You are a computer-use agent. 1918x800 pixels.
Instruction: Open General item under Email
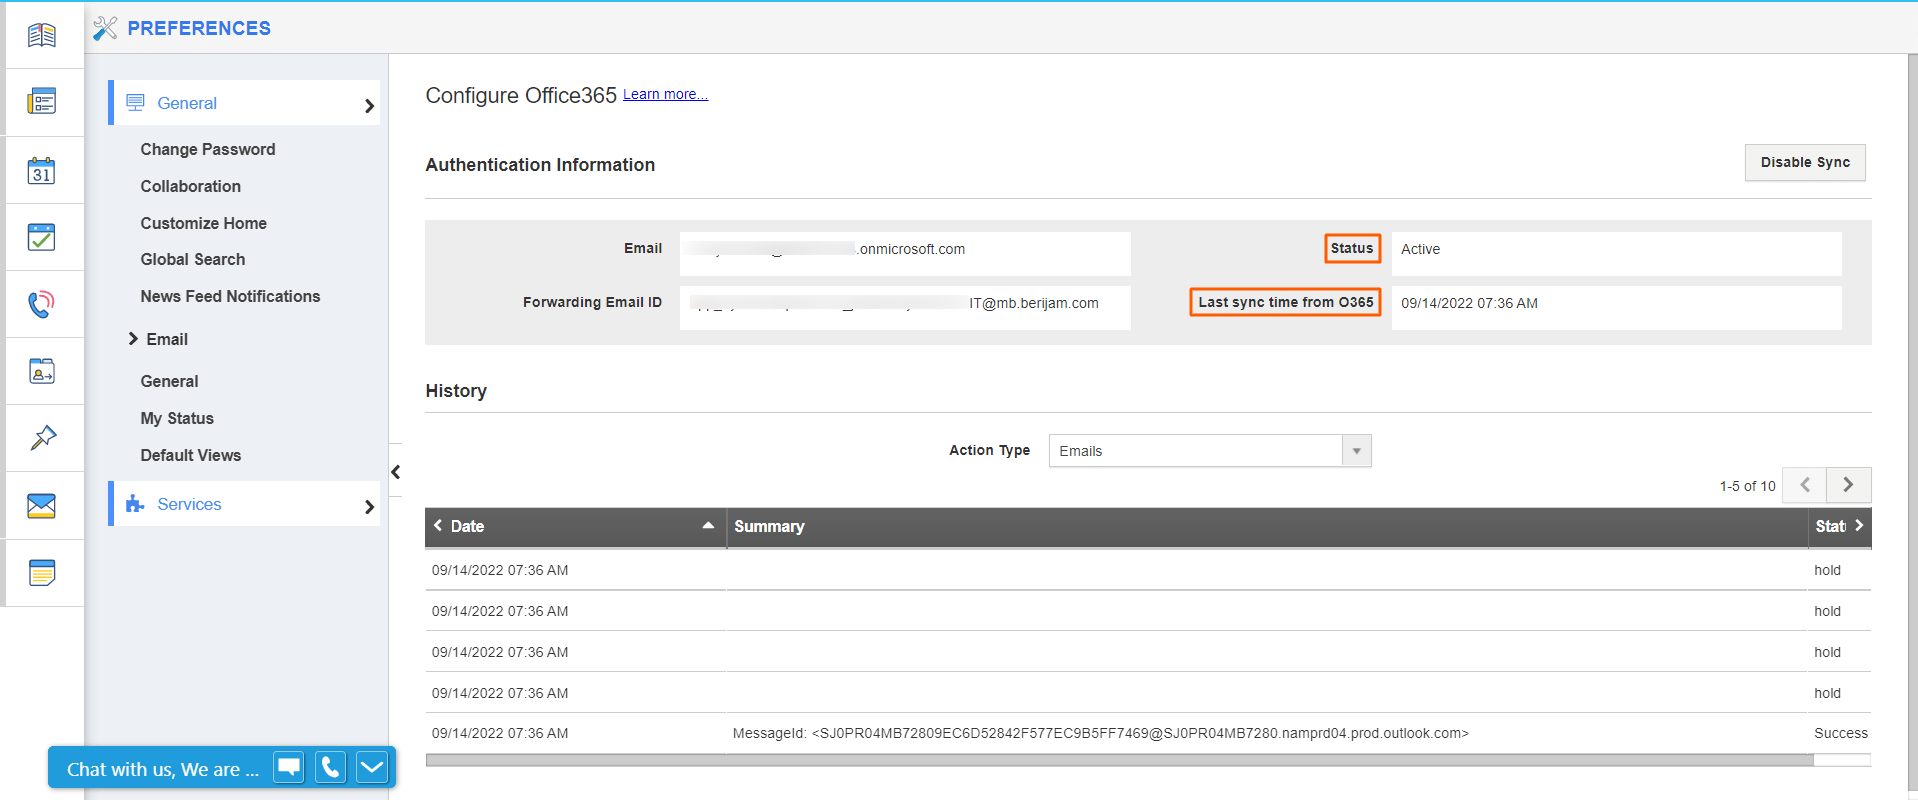169,381
